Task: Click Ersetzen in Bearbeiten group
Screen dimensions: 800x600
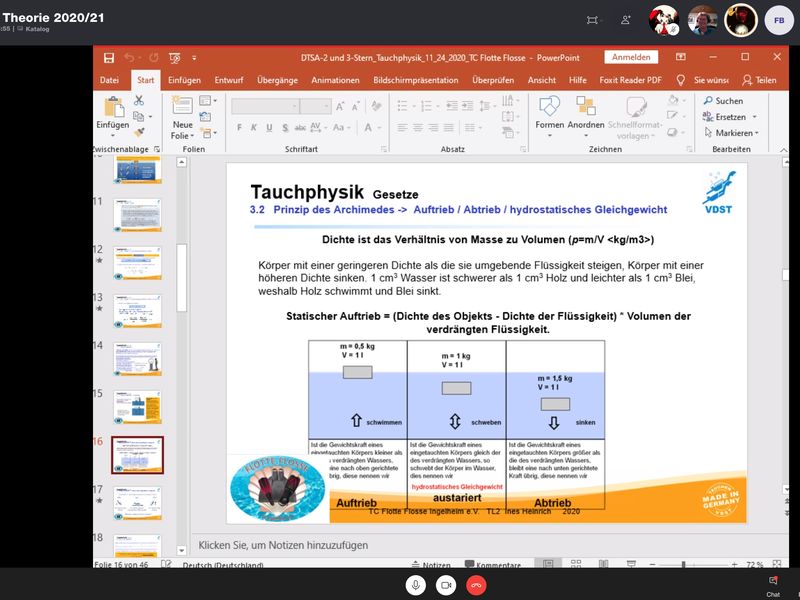Action: point(725,117)
